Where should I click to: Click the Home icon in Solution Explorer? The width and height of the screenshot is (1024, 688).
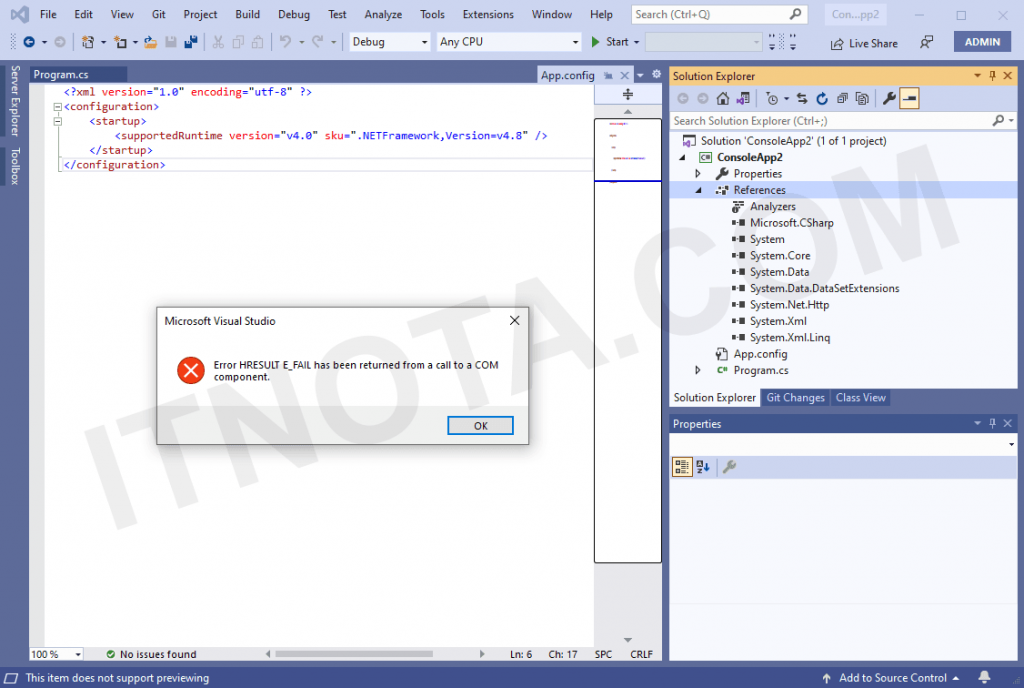[723, 98]
